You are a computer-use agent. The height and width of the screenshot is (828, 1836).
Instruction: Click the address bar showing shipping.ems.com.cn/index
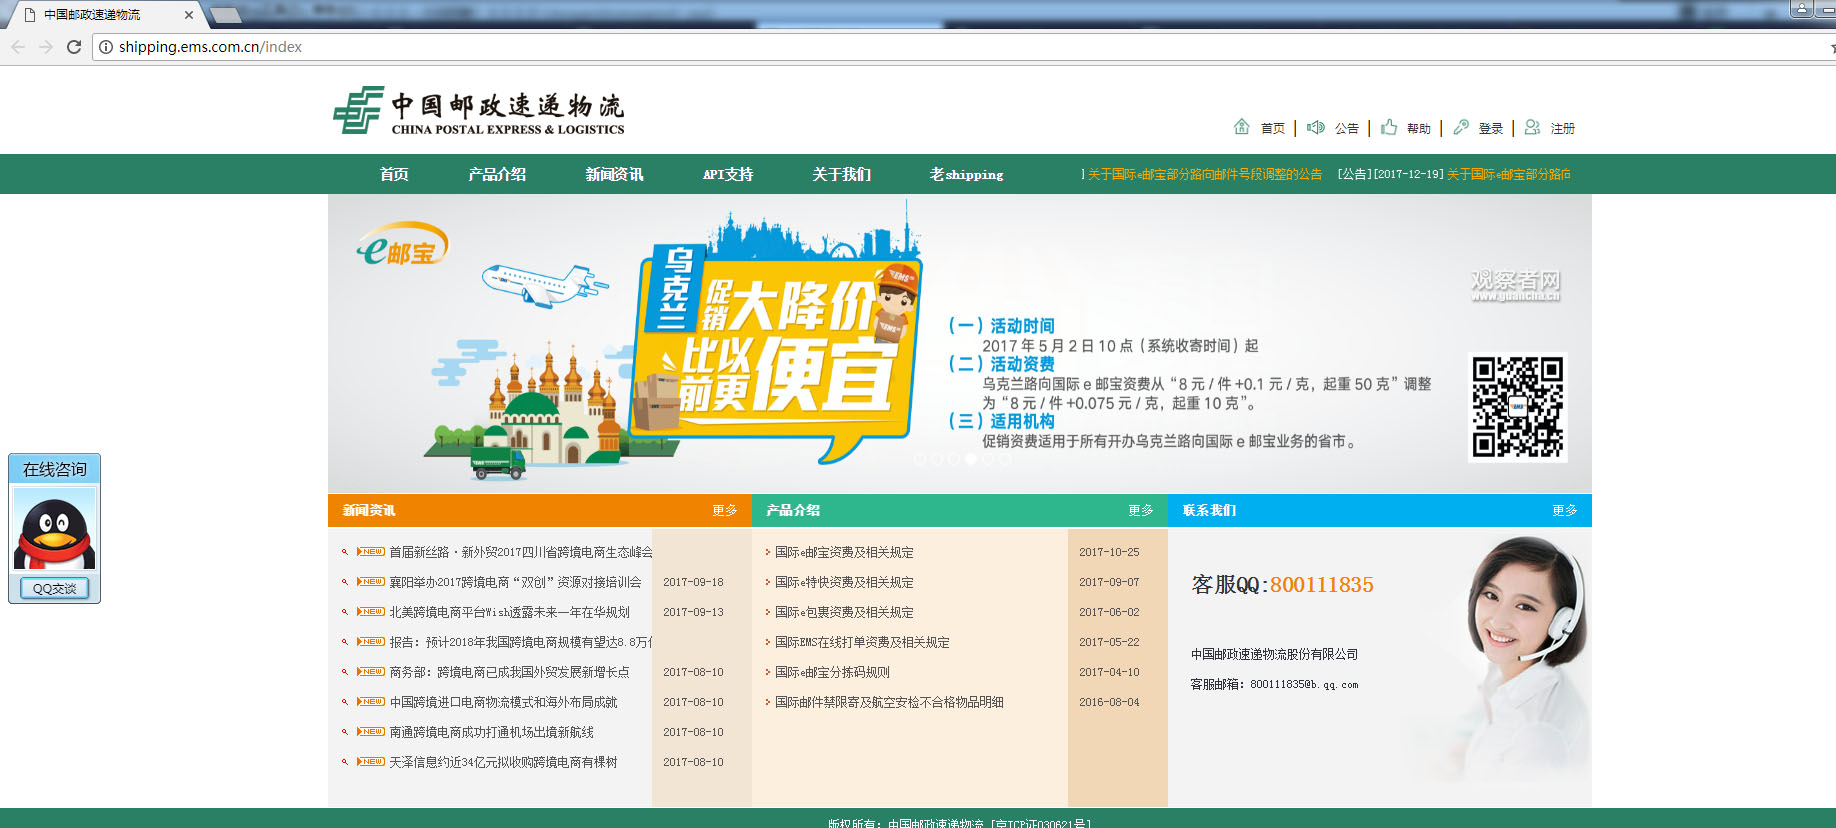[x=960, y=47]
